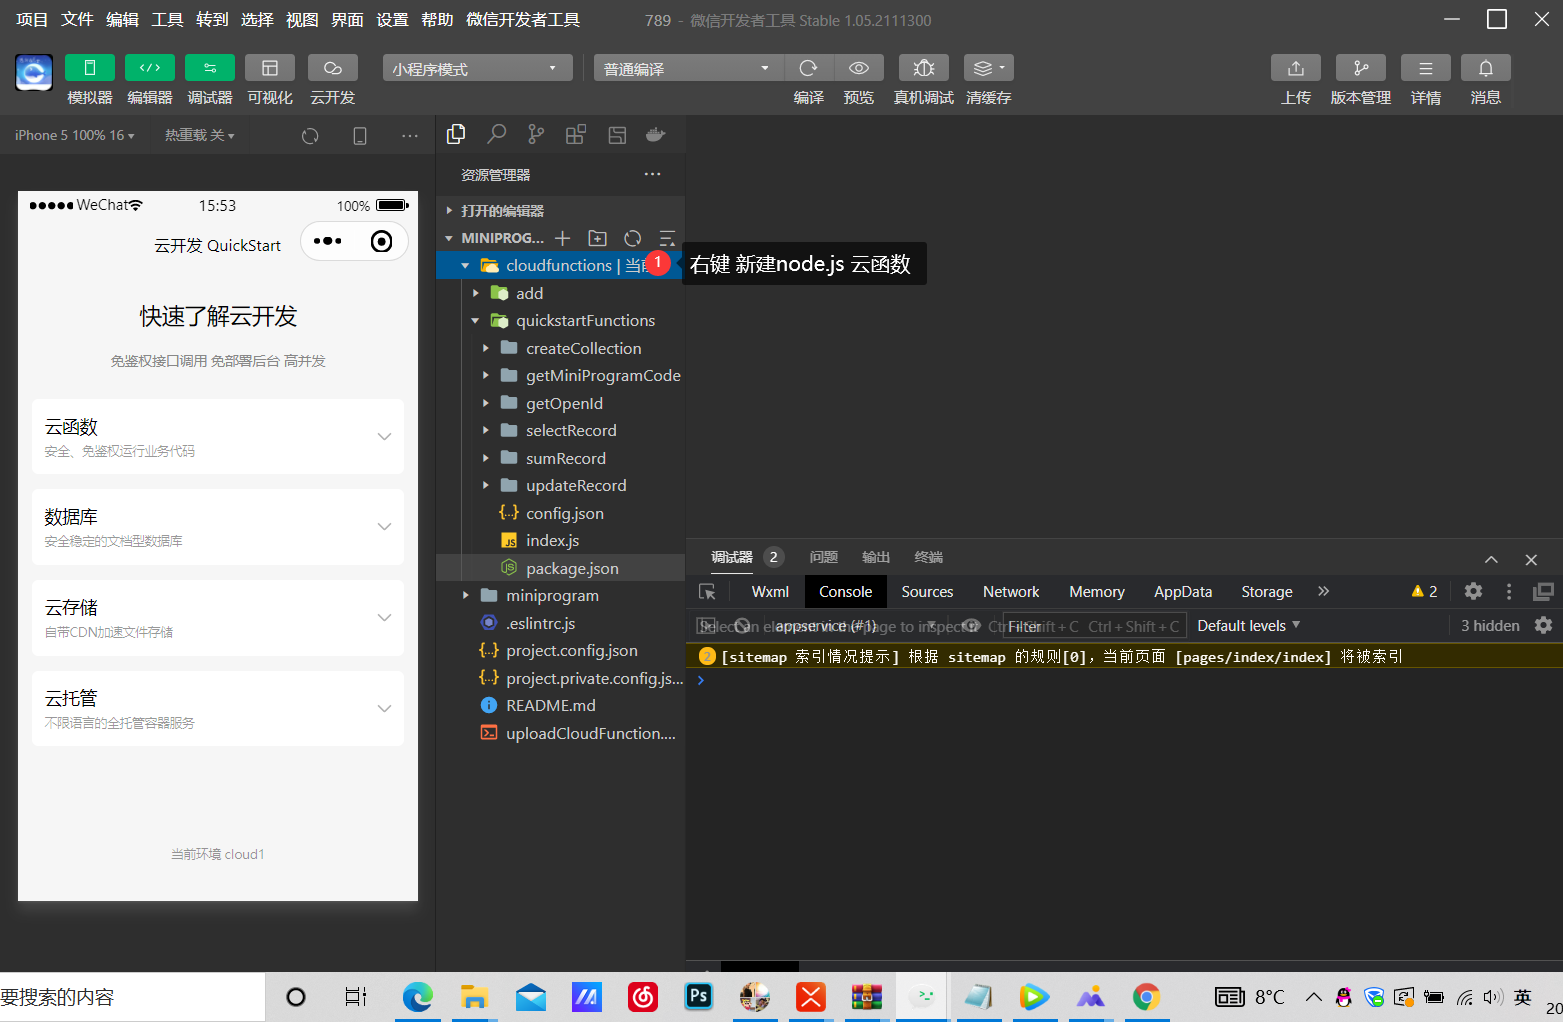Select the search icon in sidebar

(x=496, y=134)
